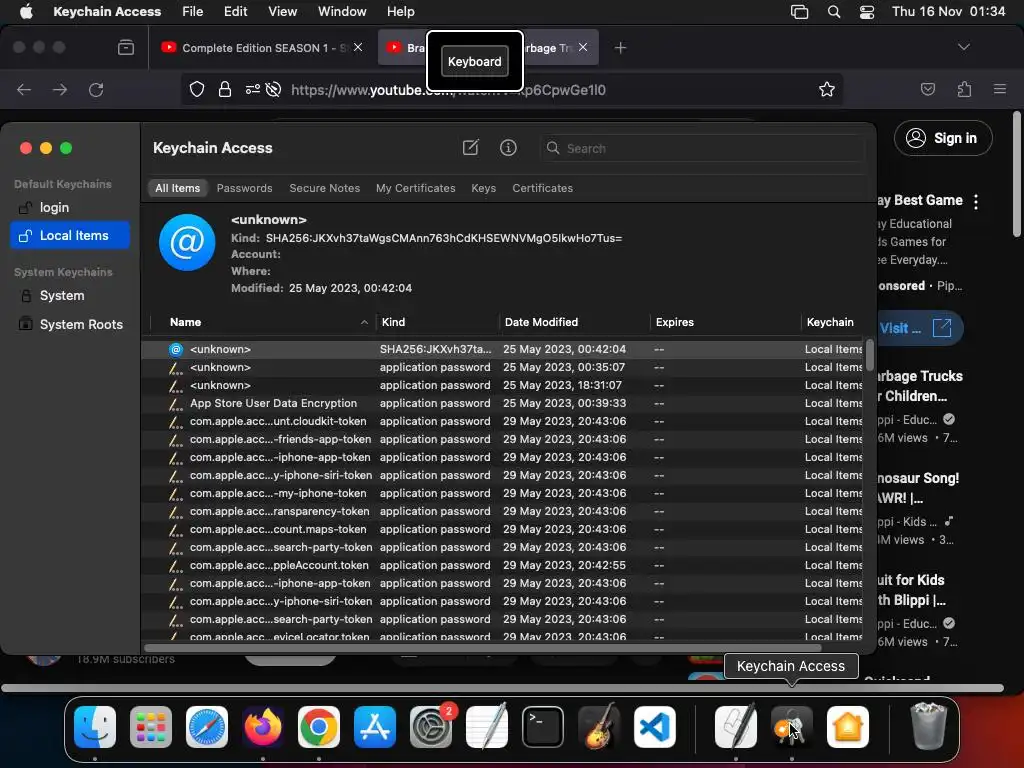The height and width of the screenshot is (768, 1024).
Task: Open the Trash in the Dock
Action: pos(928,726)
